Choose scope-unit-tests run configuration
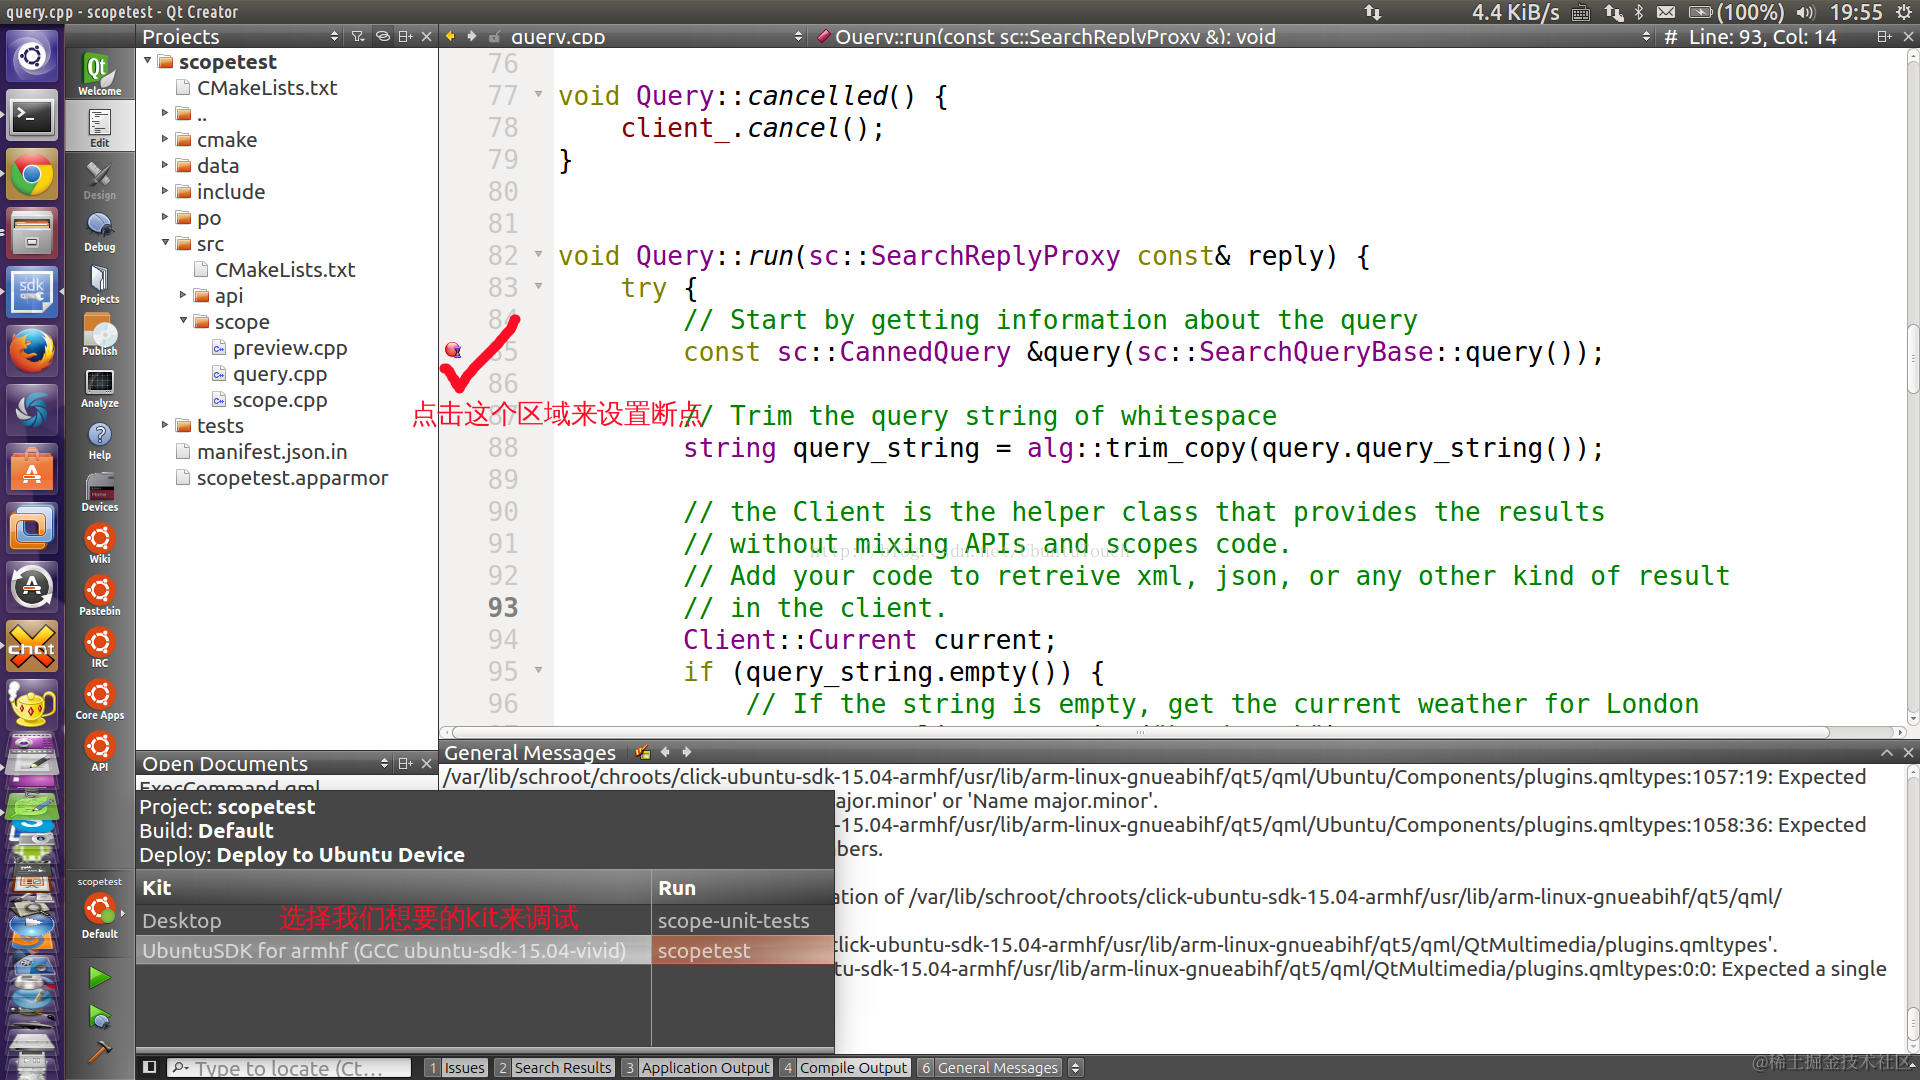This screenshot has width=1920, height=1080. pyautogui.click(x=733, y=920)
